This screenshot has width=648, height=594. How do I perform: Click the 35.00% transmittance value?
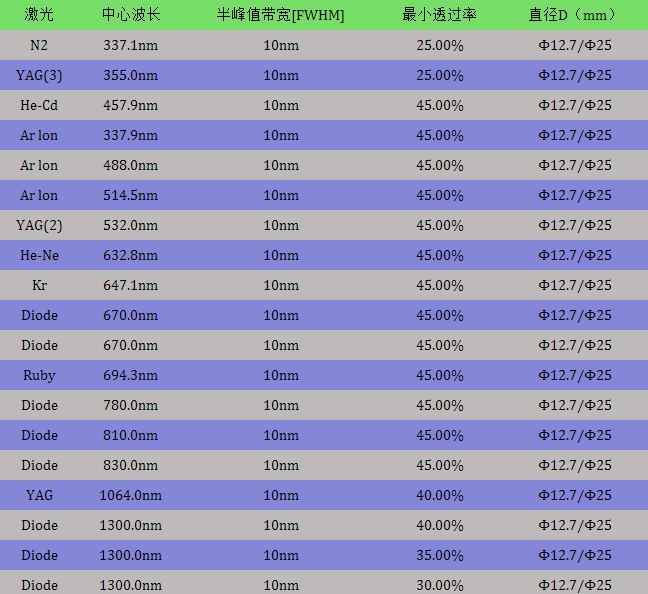coord(440,555)
